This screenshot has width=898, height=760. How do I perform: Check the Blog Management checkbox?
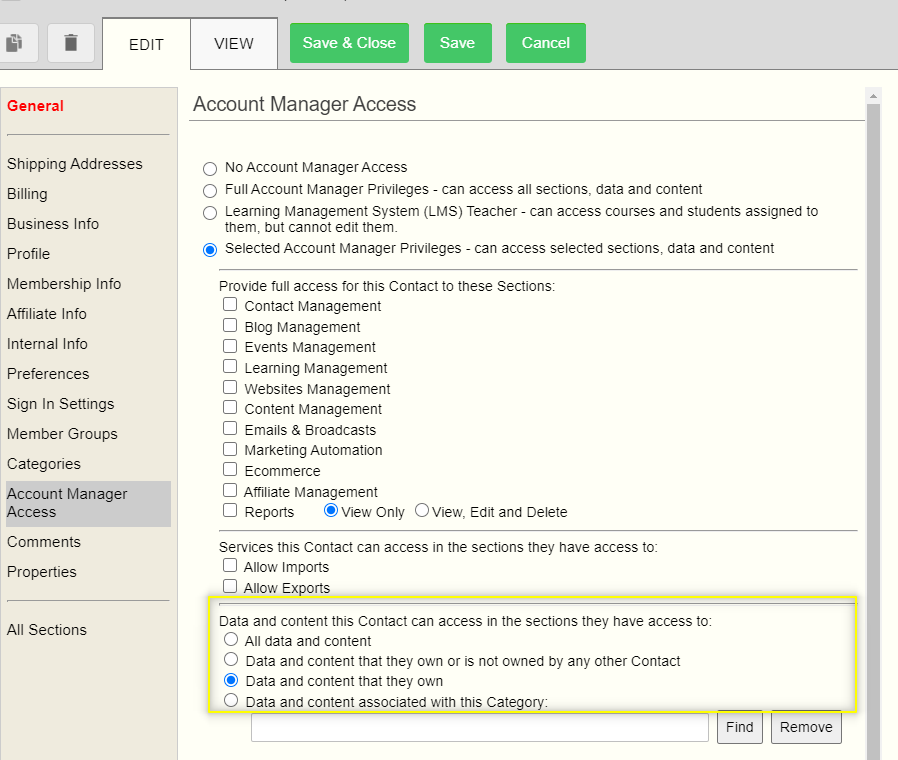coord(230,325)
